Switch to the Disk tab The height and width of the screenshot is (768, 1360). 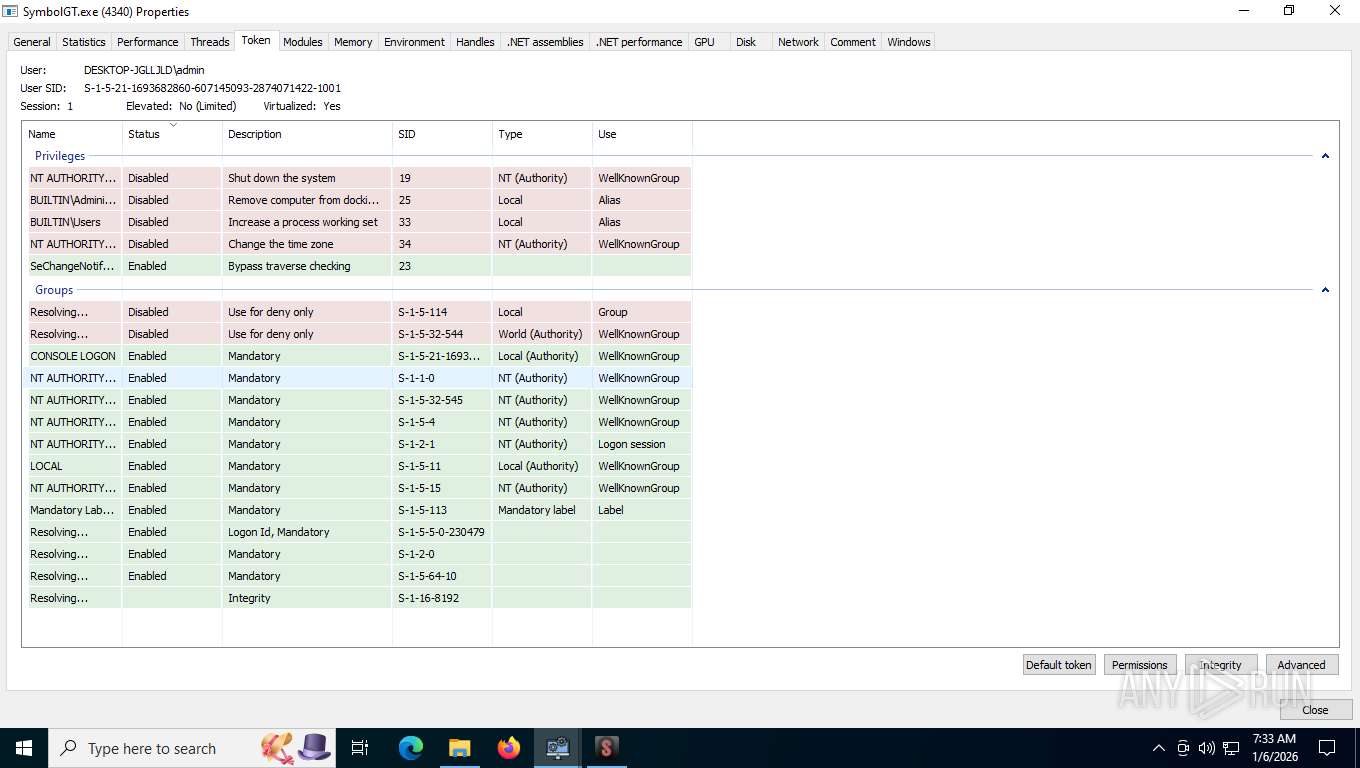(746, 42)
